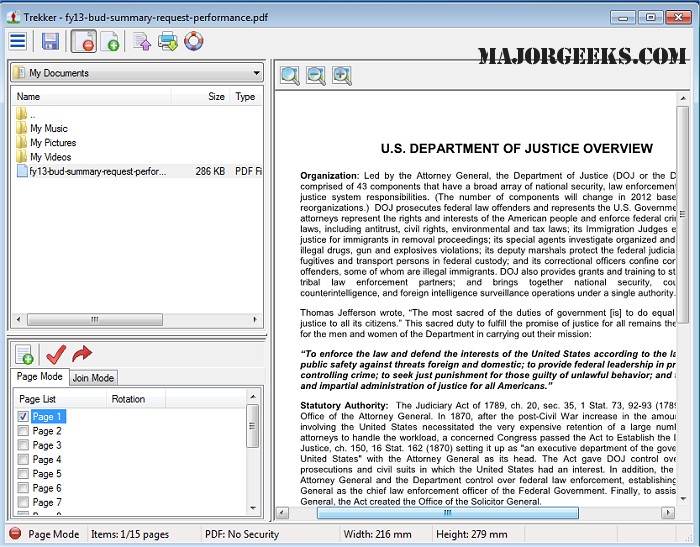Select the Page 4 label in page list
The height and width of the screenshot is (547, 700).
47,459
